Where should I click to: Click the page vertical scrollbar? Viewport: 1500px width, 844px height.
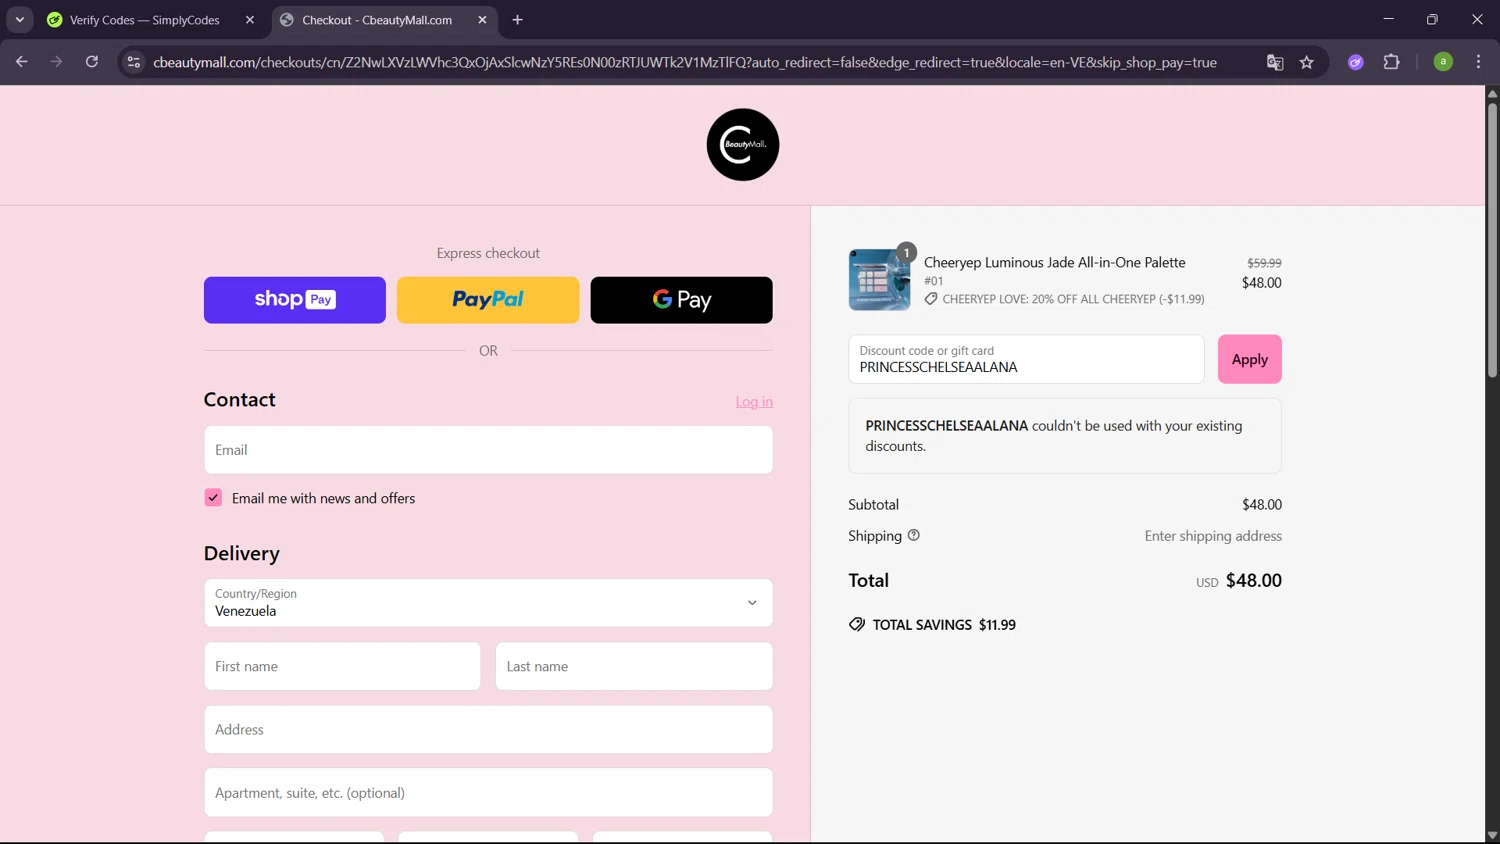(x=1492, y=240)
